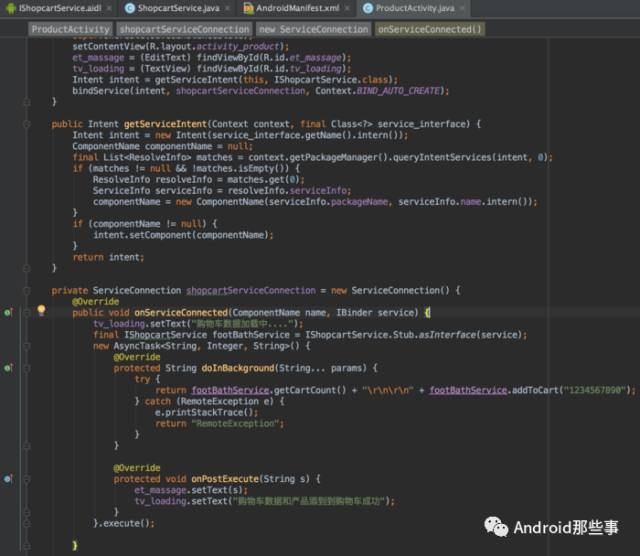This screenshot has width=640, height=556.
Task: Click the "RemoteException" string literal
Action: (x=235, y=424)
